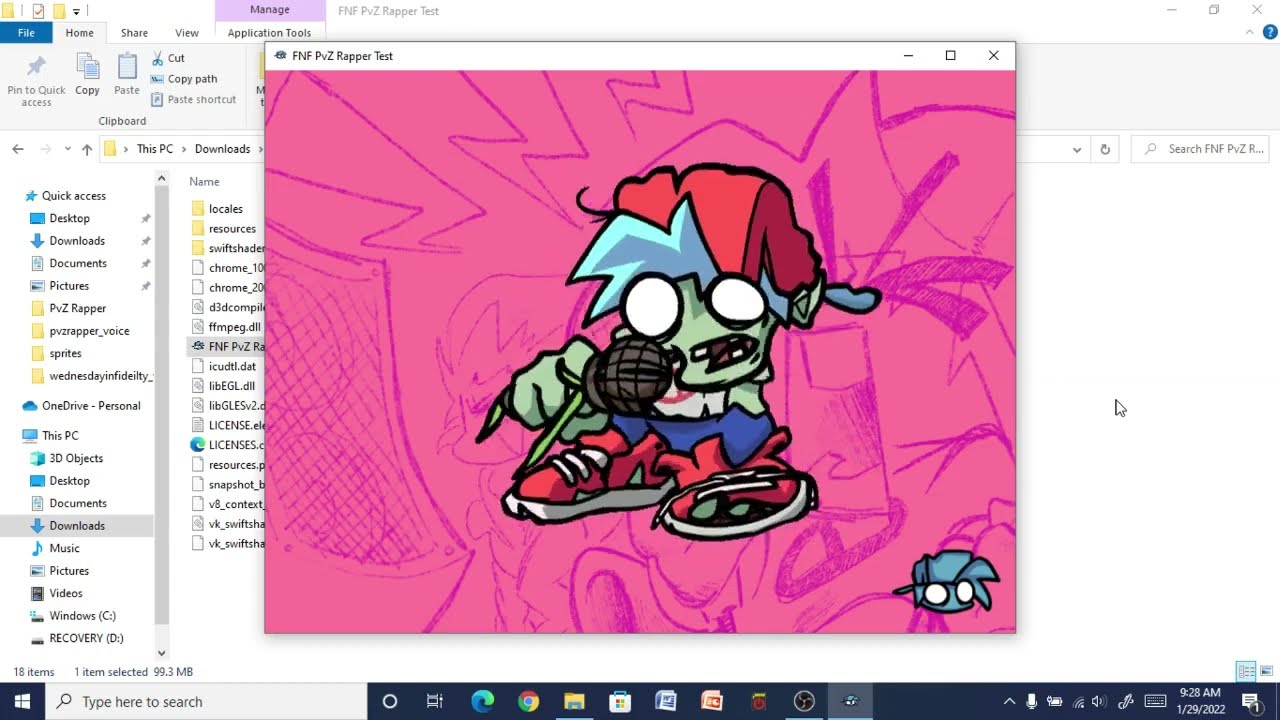Open the View ribbon tab
This screenshot has width=1280, height=720.
[187, 33]
